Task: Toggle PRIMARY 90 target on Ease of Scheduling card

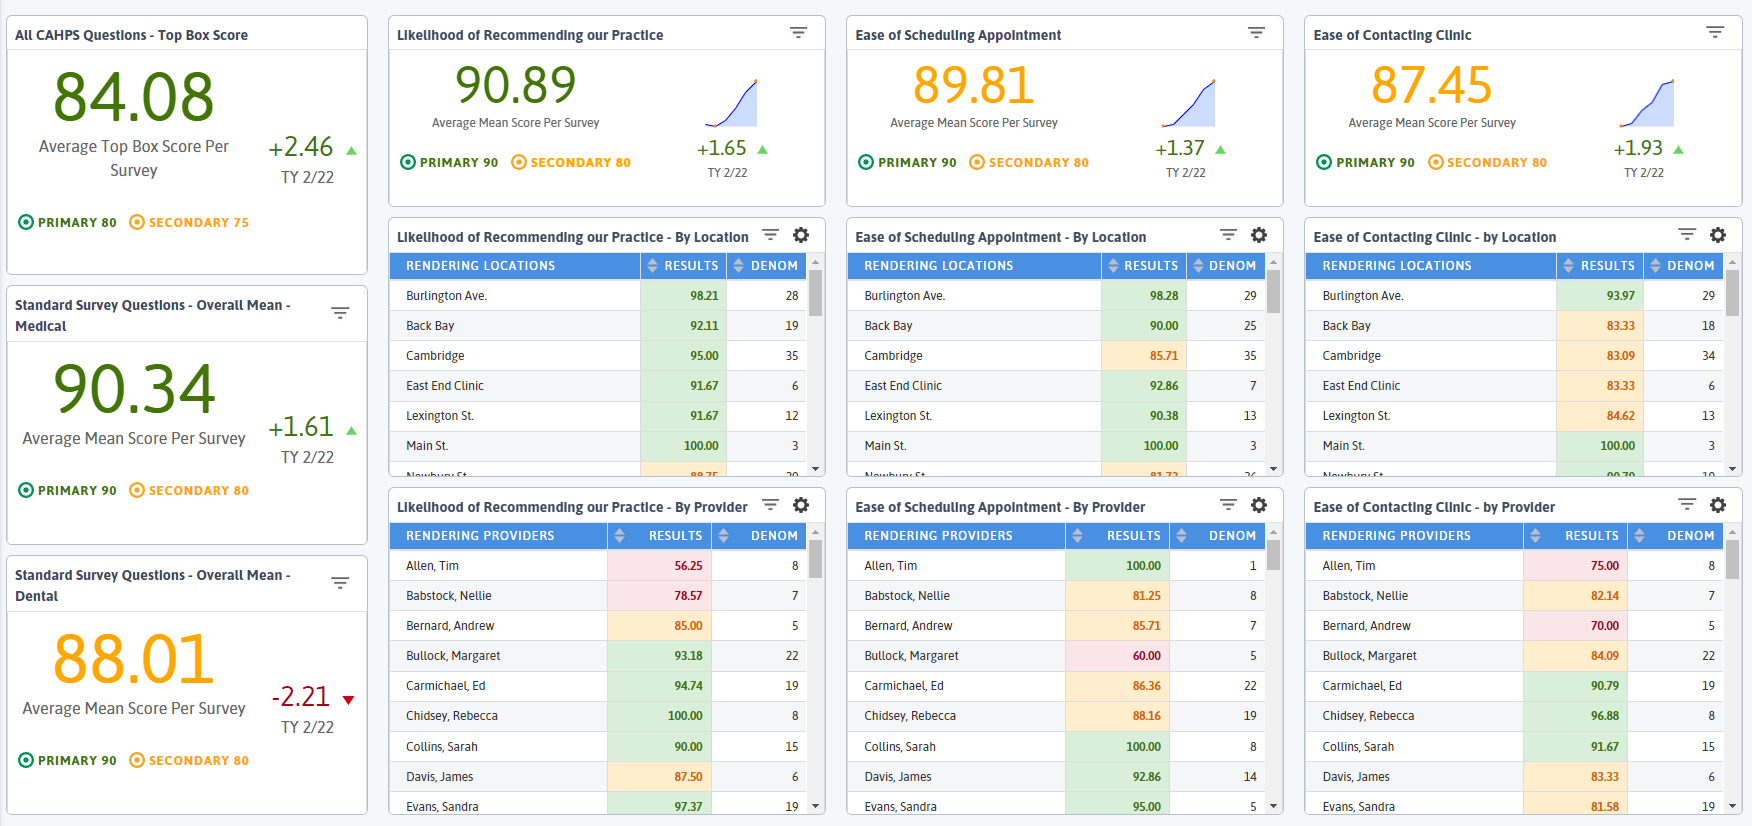Action: click(x=907, y=162)
